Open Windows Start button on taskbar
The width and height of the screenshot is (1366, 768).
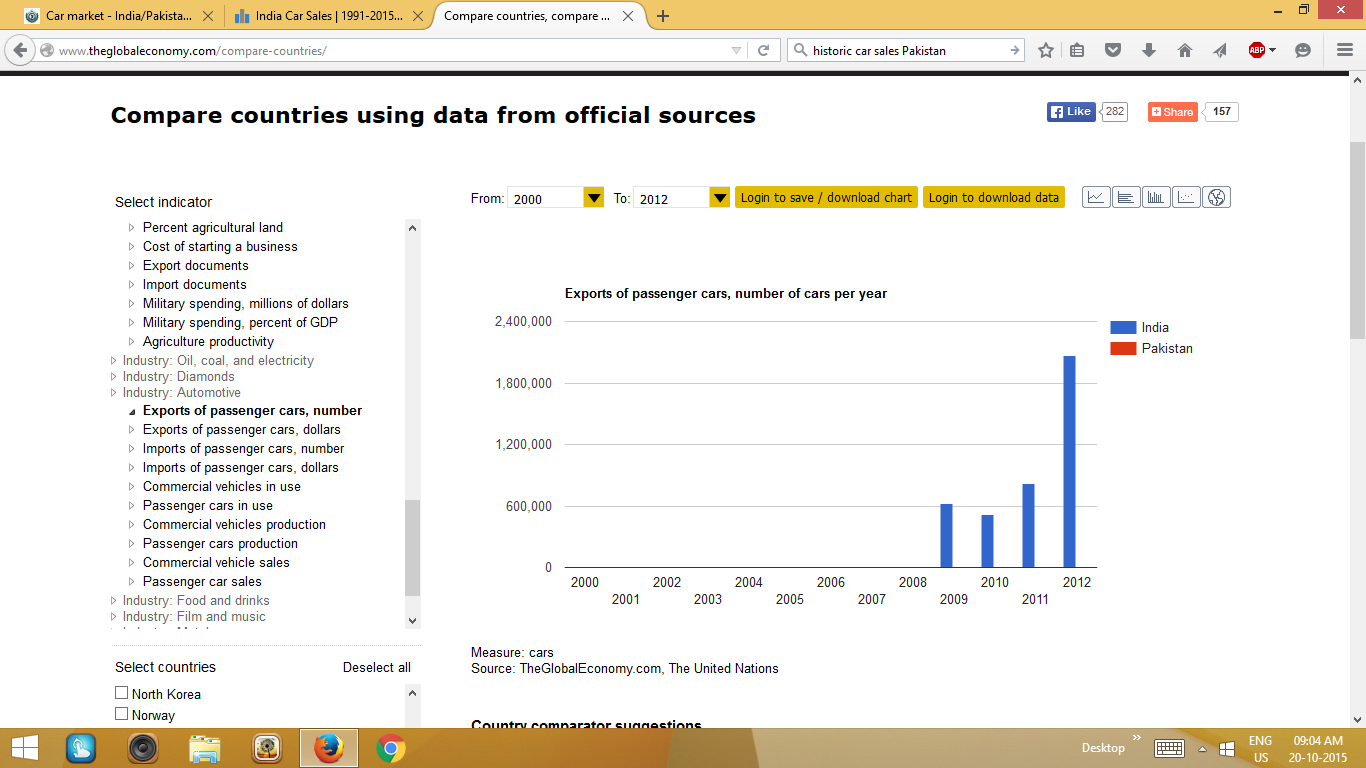coord(24,747)
